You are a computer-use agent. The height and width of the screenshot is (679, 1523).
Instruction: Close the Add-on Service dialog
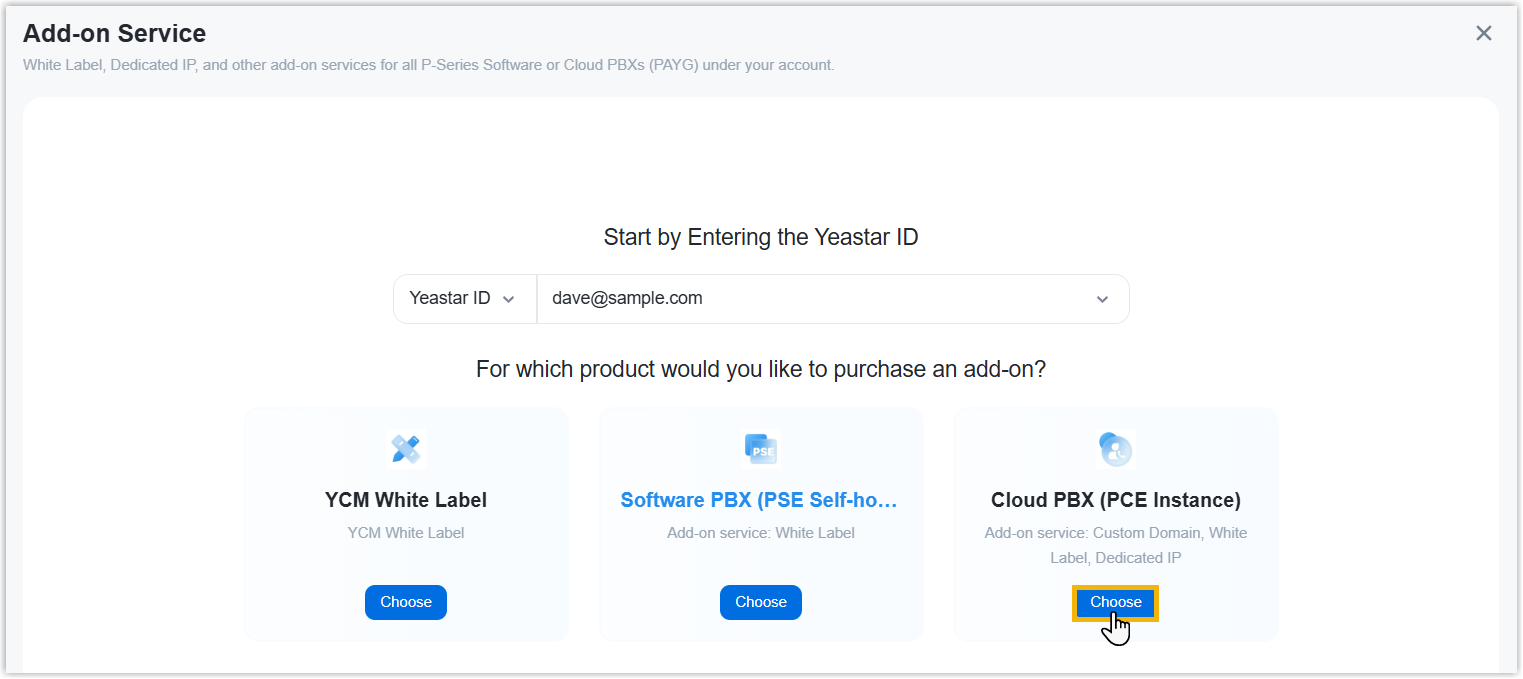click(x=1483, y=33)
